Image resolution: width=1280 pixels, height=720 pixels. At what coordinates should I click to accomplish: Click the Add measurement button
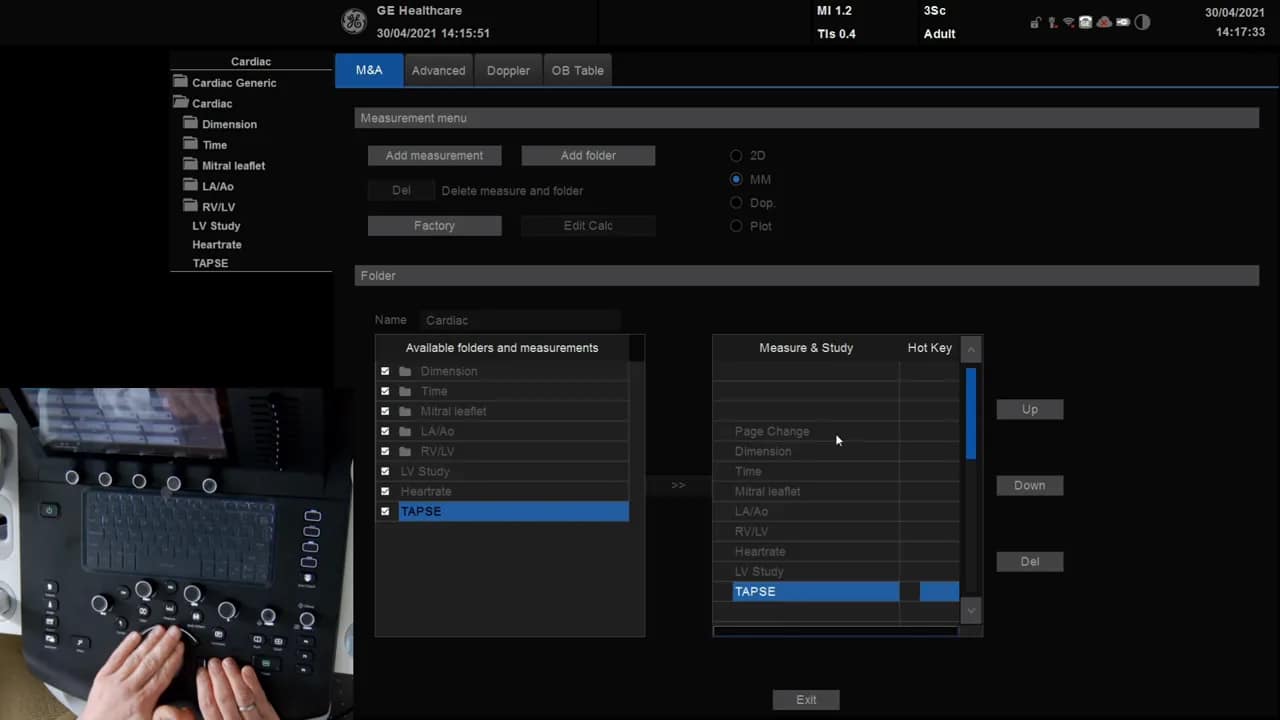click(434, 156)
